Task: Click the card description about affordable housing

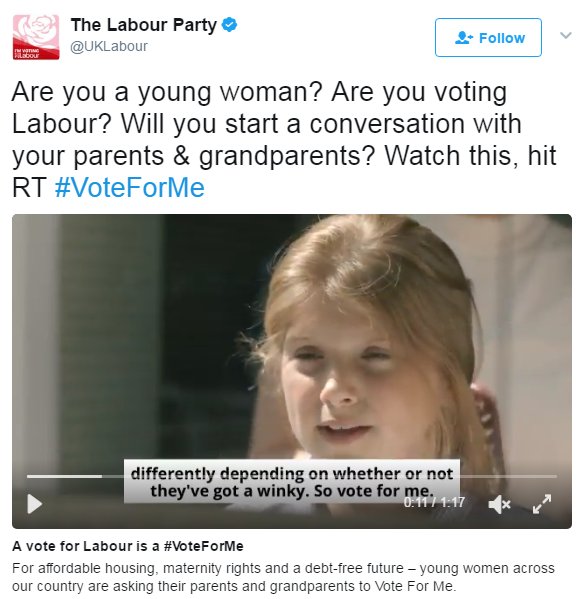Action: point(283,577)
